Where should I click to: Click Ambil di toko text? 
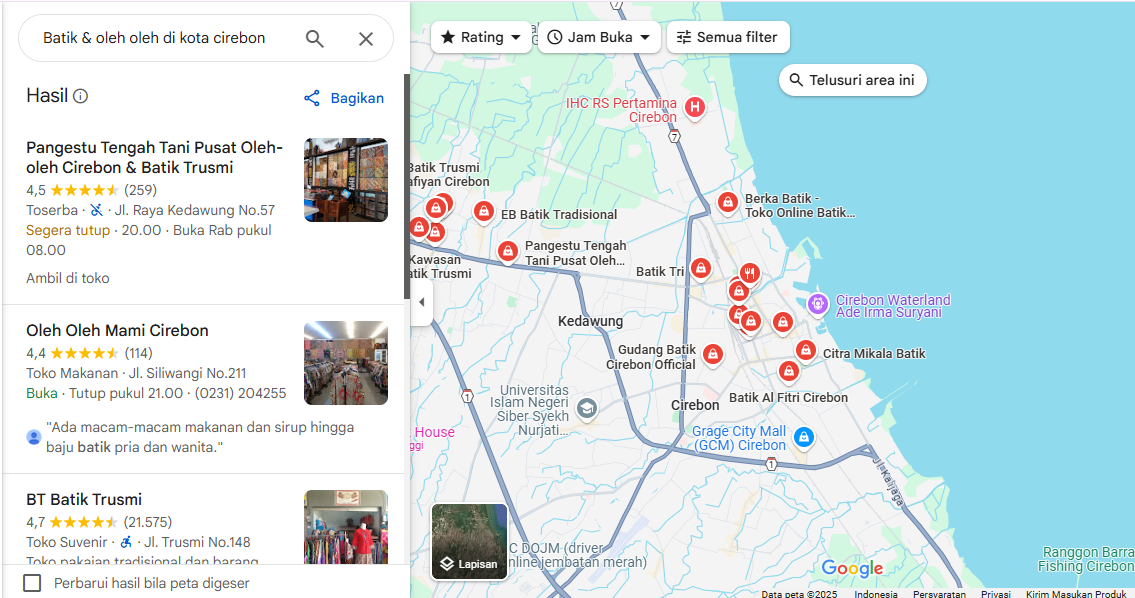click(68, 278)
